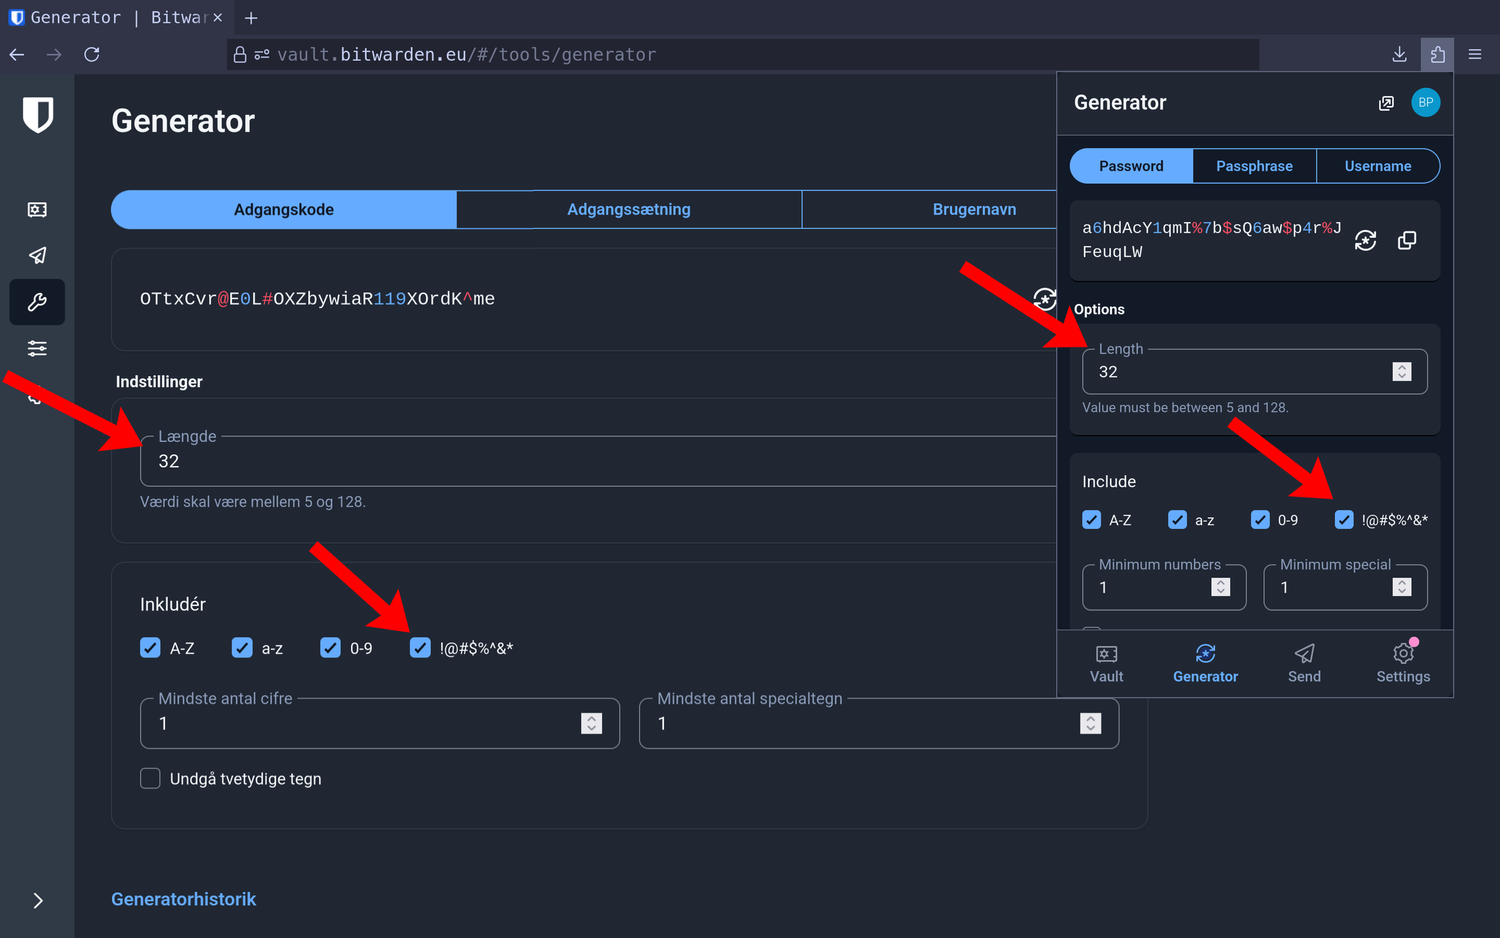Open Send in the extension bottom bar
This screenshot has height=938, width=1500.
tap(1303, 663)
